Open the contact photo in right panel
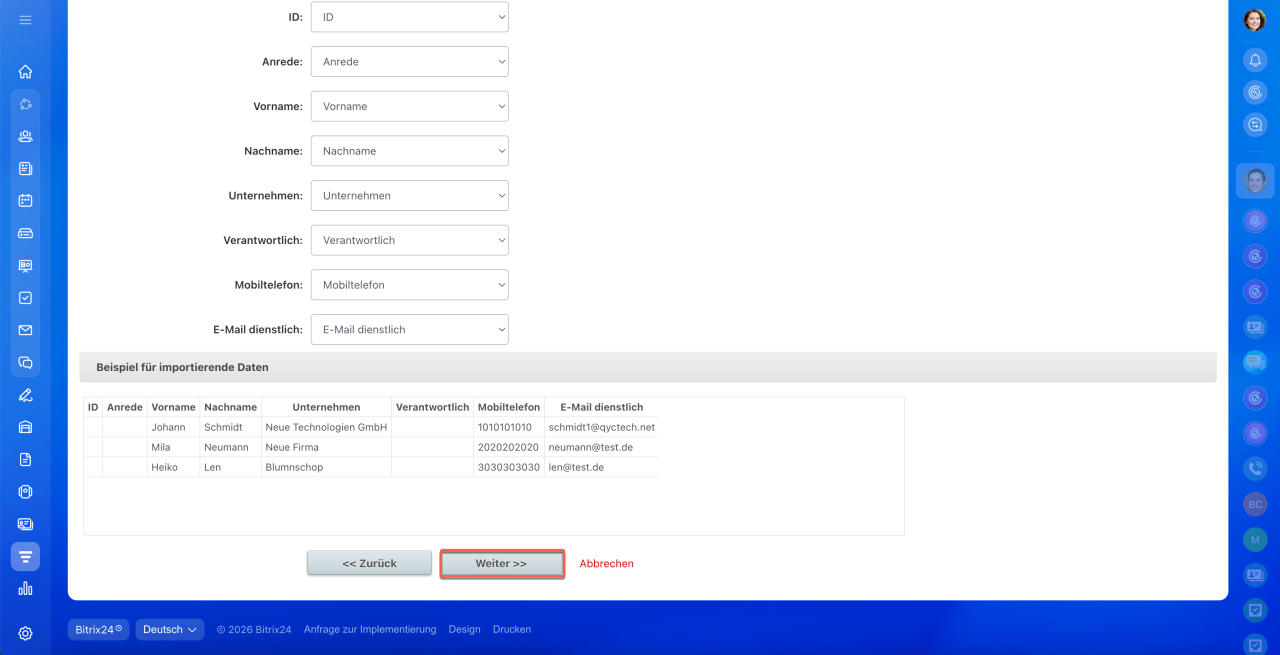This screenshot has height=655, width=1280. pos(1256,181)
